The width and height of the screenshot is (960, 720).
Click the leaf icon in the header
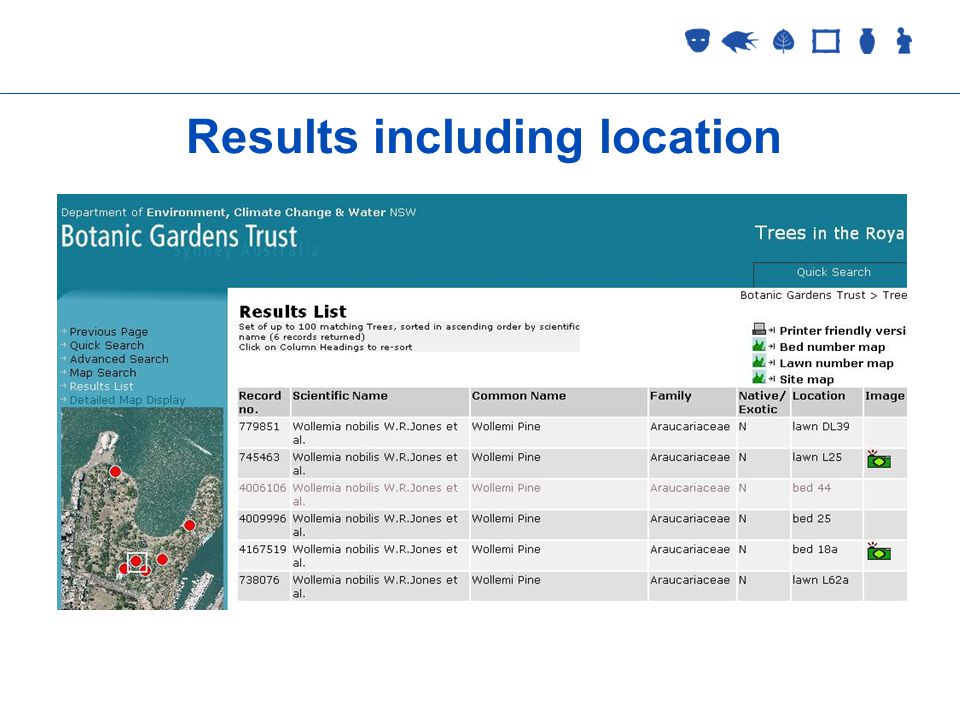tap(783, 41)
